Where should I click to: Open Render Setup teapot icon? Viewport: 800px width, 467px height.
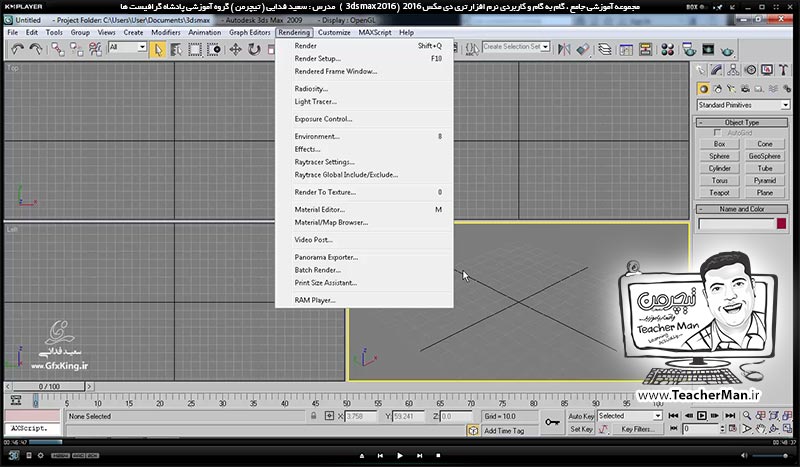[689, 49]
